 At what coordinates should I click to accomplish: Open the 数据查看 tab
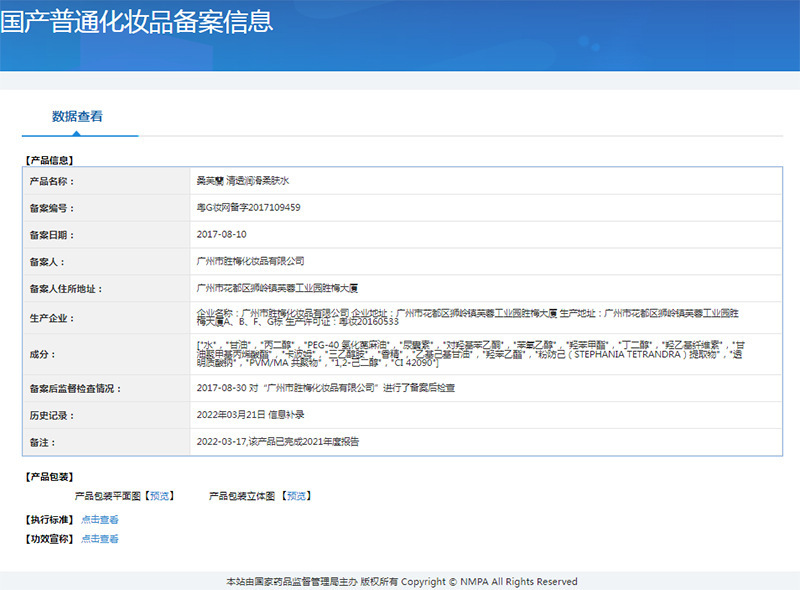(x=77, y=116)
